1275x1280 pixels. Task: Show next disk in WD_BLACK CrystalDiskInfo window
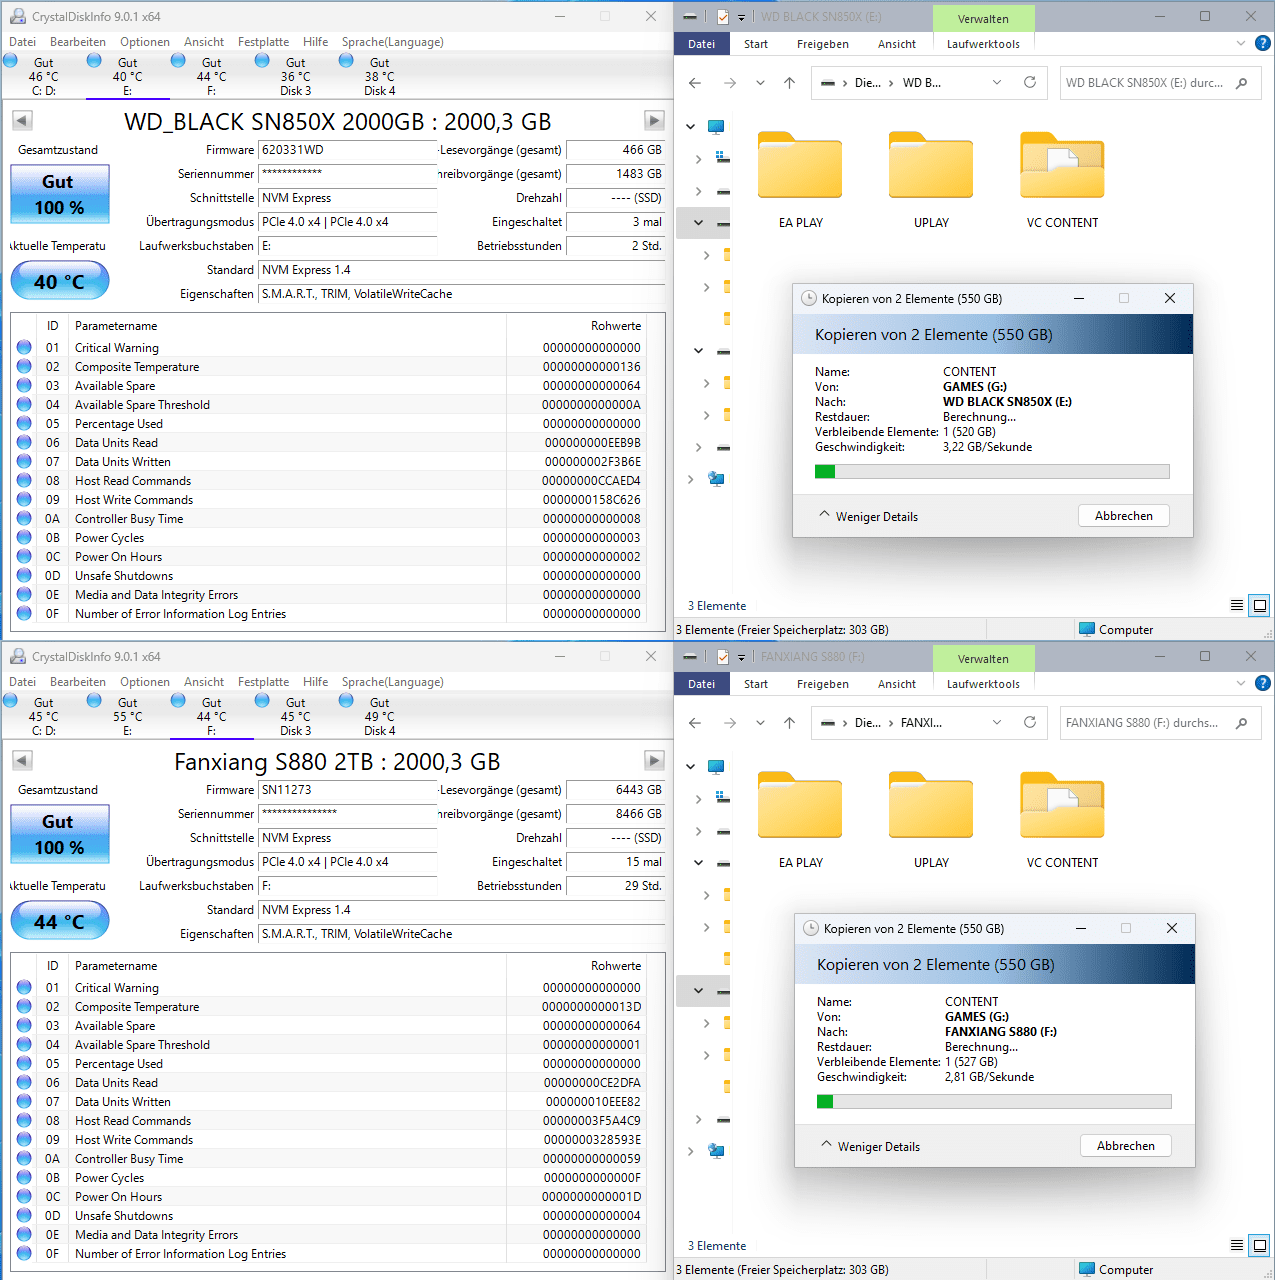(x=654, y=121)
